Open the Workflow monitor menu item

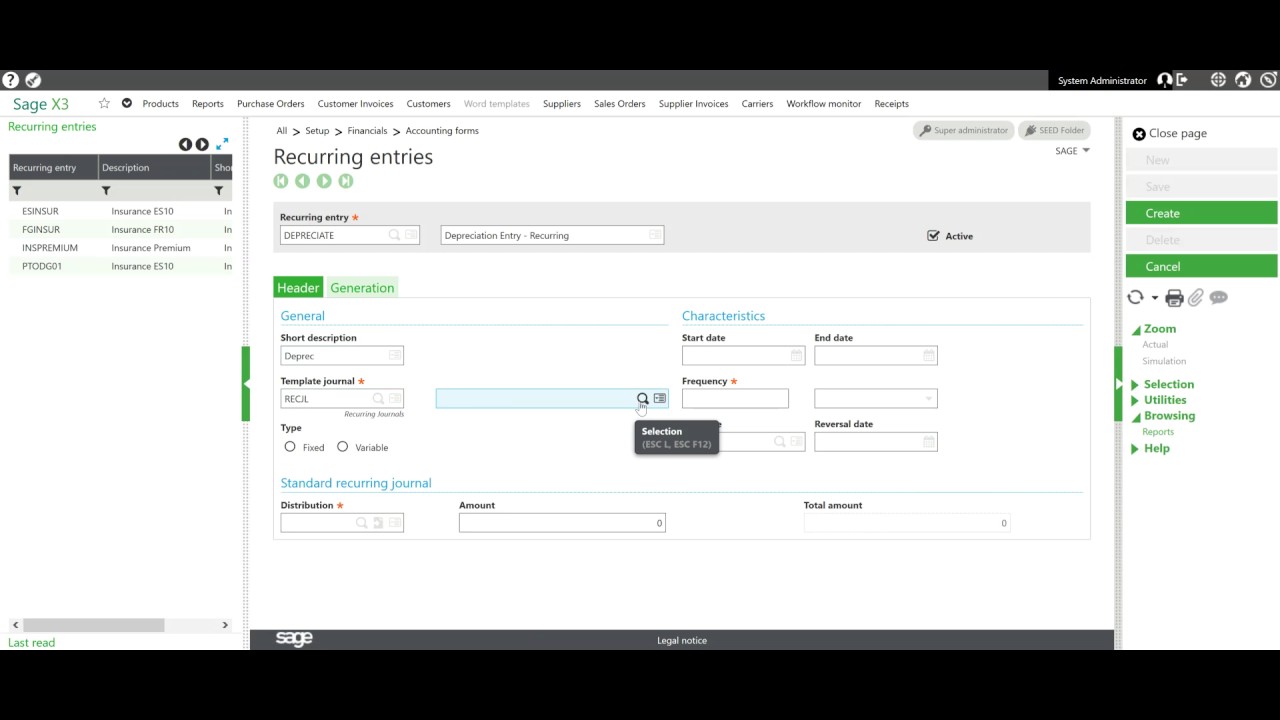[823, 104]
